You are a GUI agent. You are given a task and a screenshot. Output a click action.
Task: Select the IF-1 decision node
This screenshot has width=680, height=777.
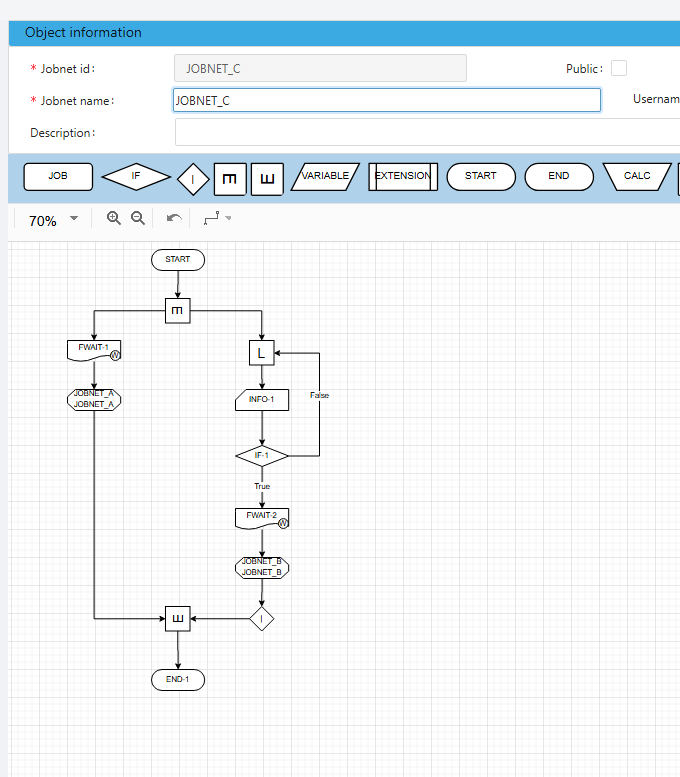262,456
